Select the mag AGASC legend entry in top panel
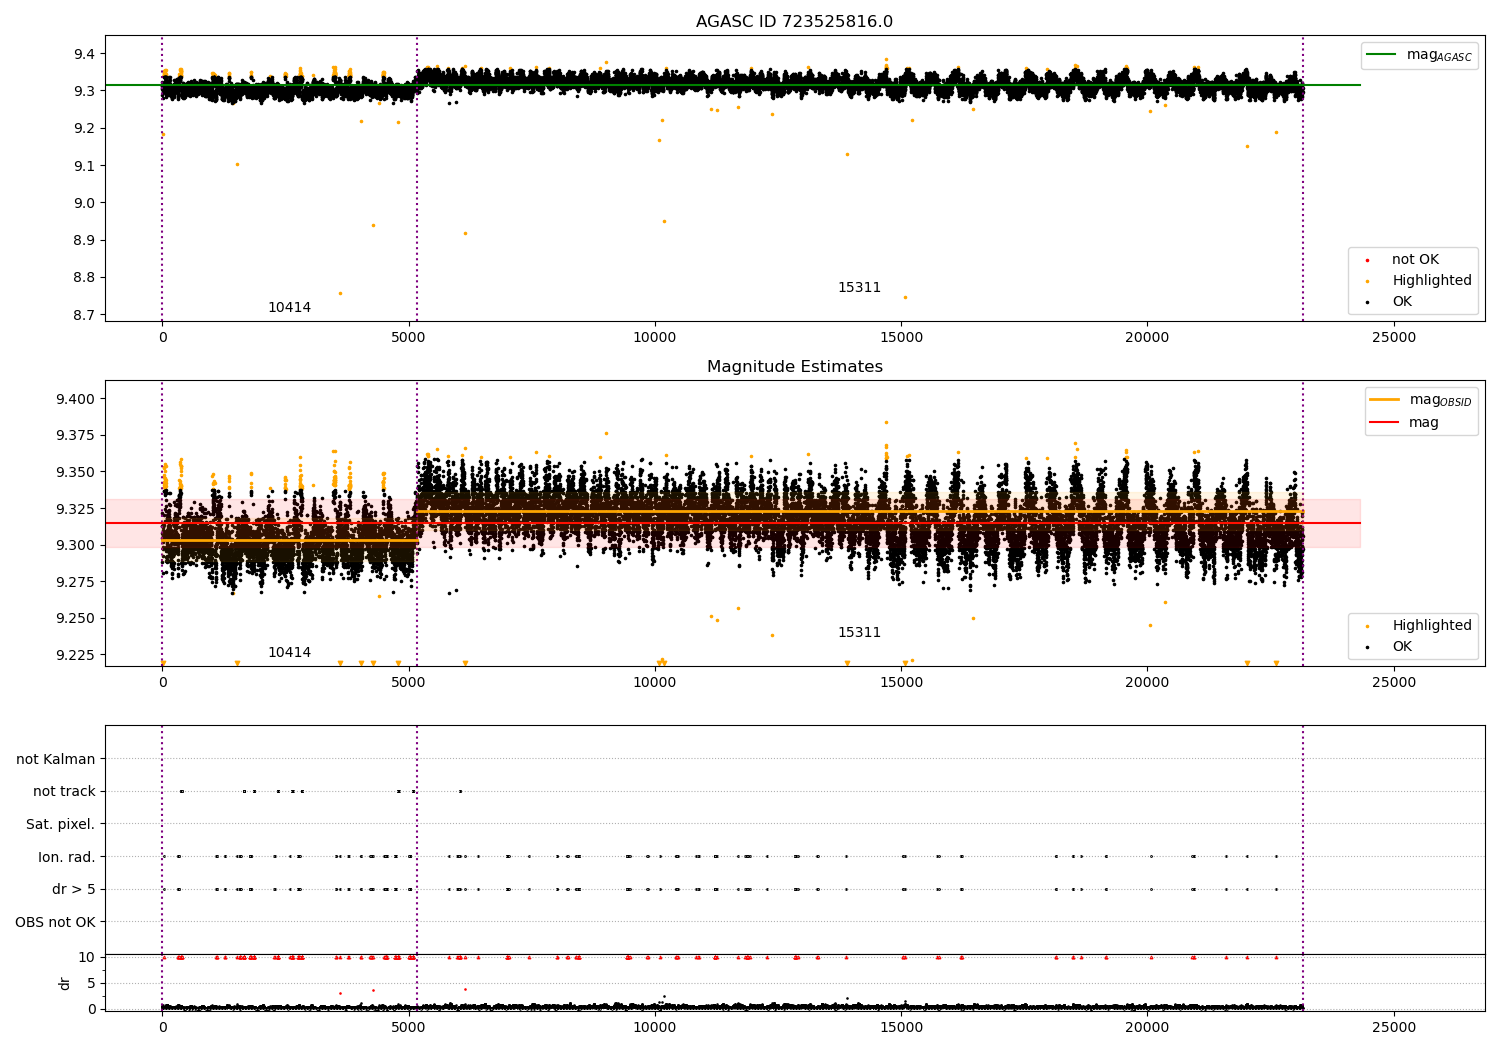The width and height of the screenshot is (1500, 1050). point(1419,55)
